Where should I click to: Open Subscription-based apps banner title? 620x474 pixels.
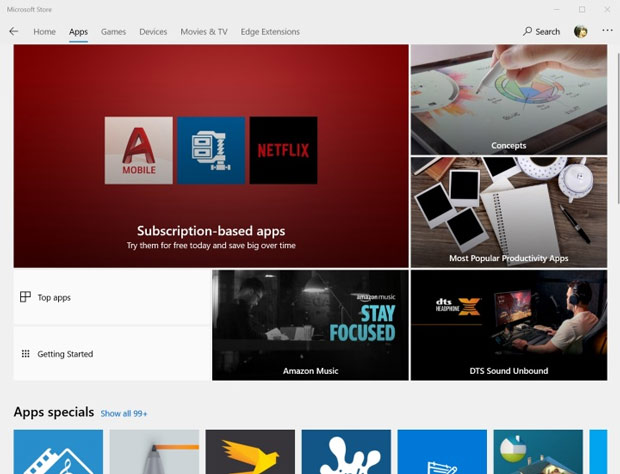point(211,231)
